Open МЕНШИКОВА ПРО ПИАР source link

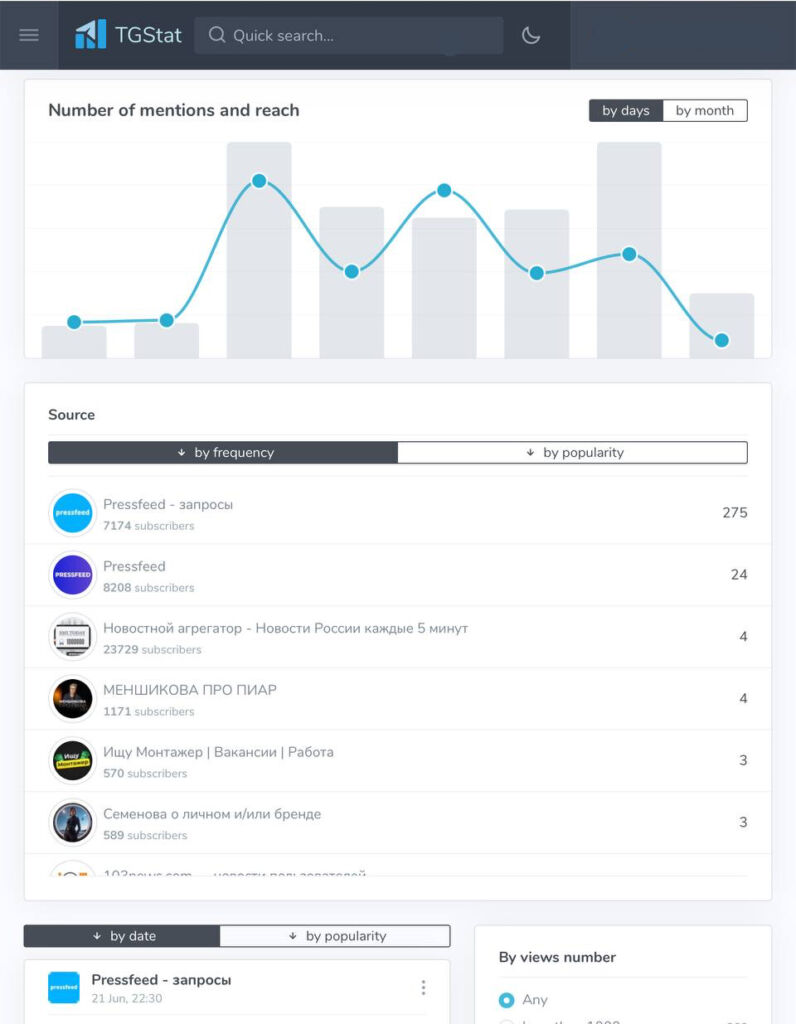[190, 690]
